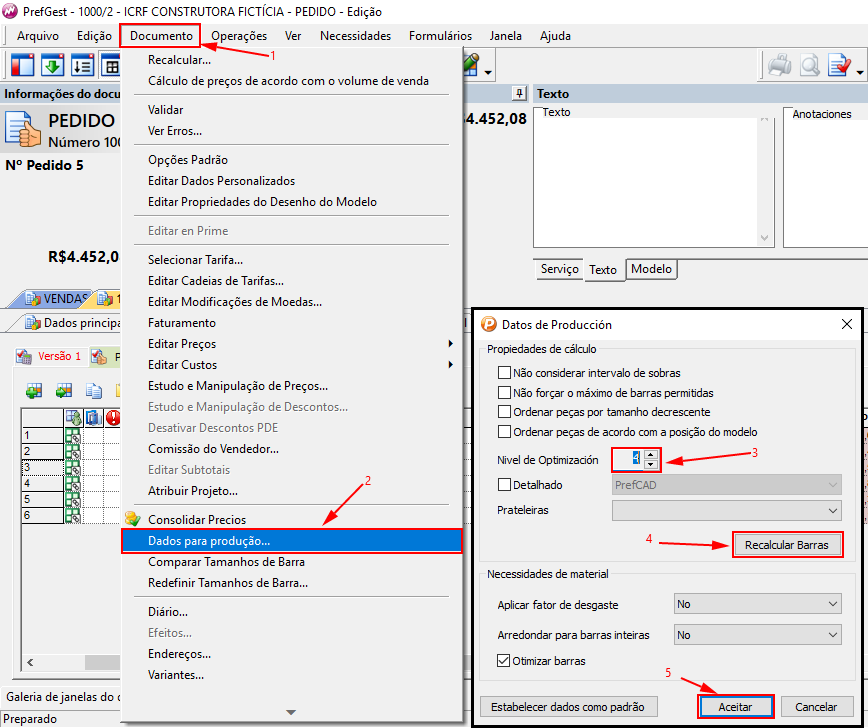Switch to the Modelo tab
Viewport: 868px width, 728px height.
point(651,269)
